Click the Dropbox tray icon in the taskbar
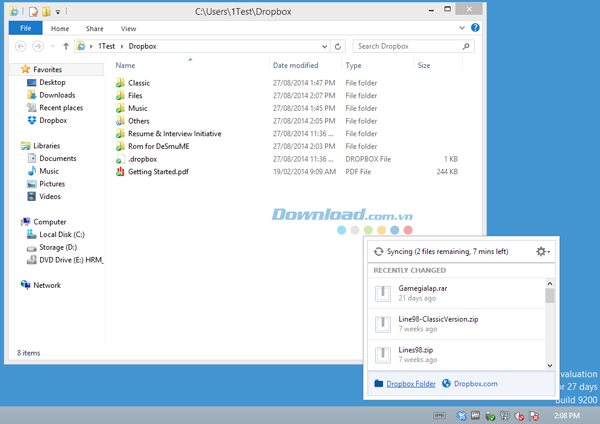 461,414
